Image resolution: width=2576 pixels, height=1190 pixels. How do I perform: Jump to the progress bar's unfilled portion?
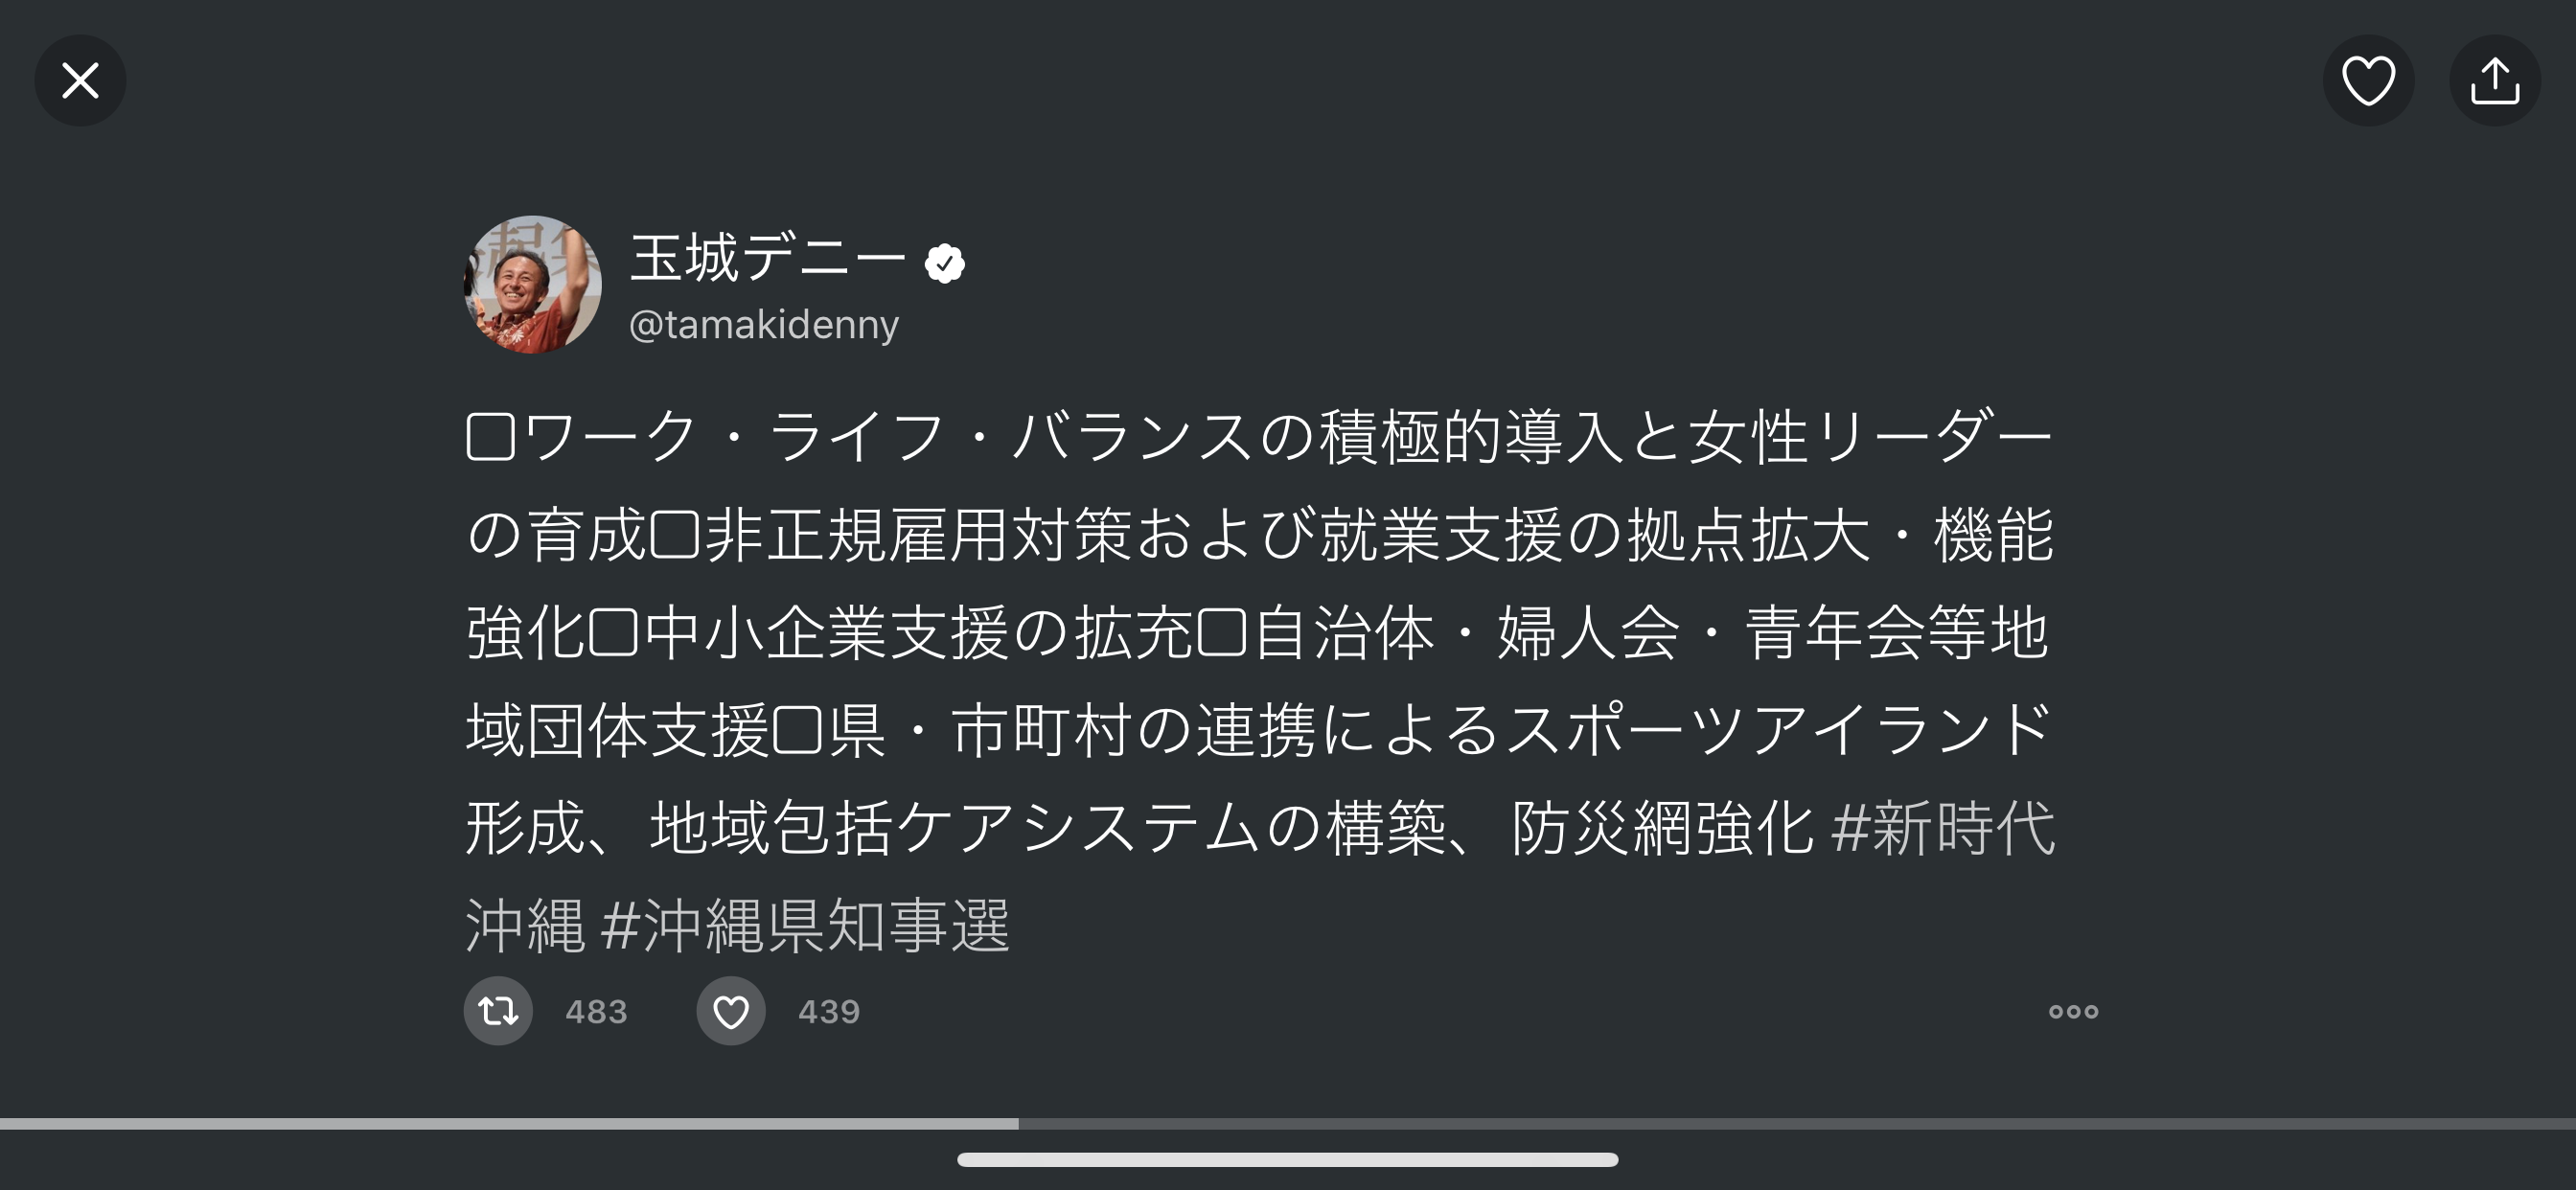[x=1797, y=1124]
